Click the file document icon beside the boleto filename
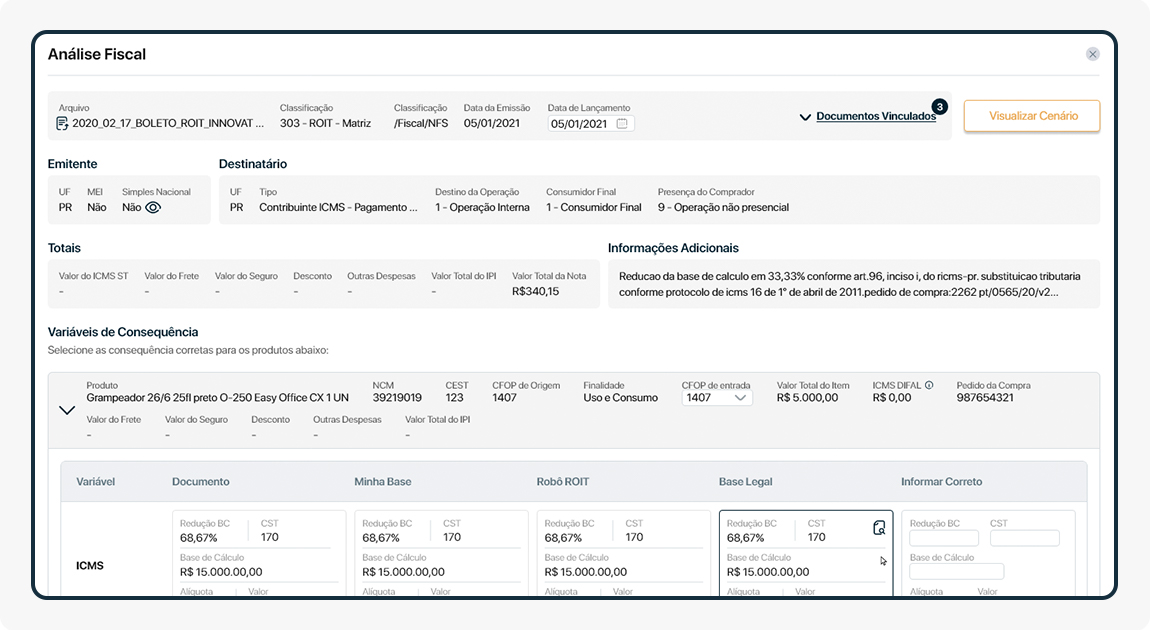1150x630 pixels. [63, 124]
